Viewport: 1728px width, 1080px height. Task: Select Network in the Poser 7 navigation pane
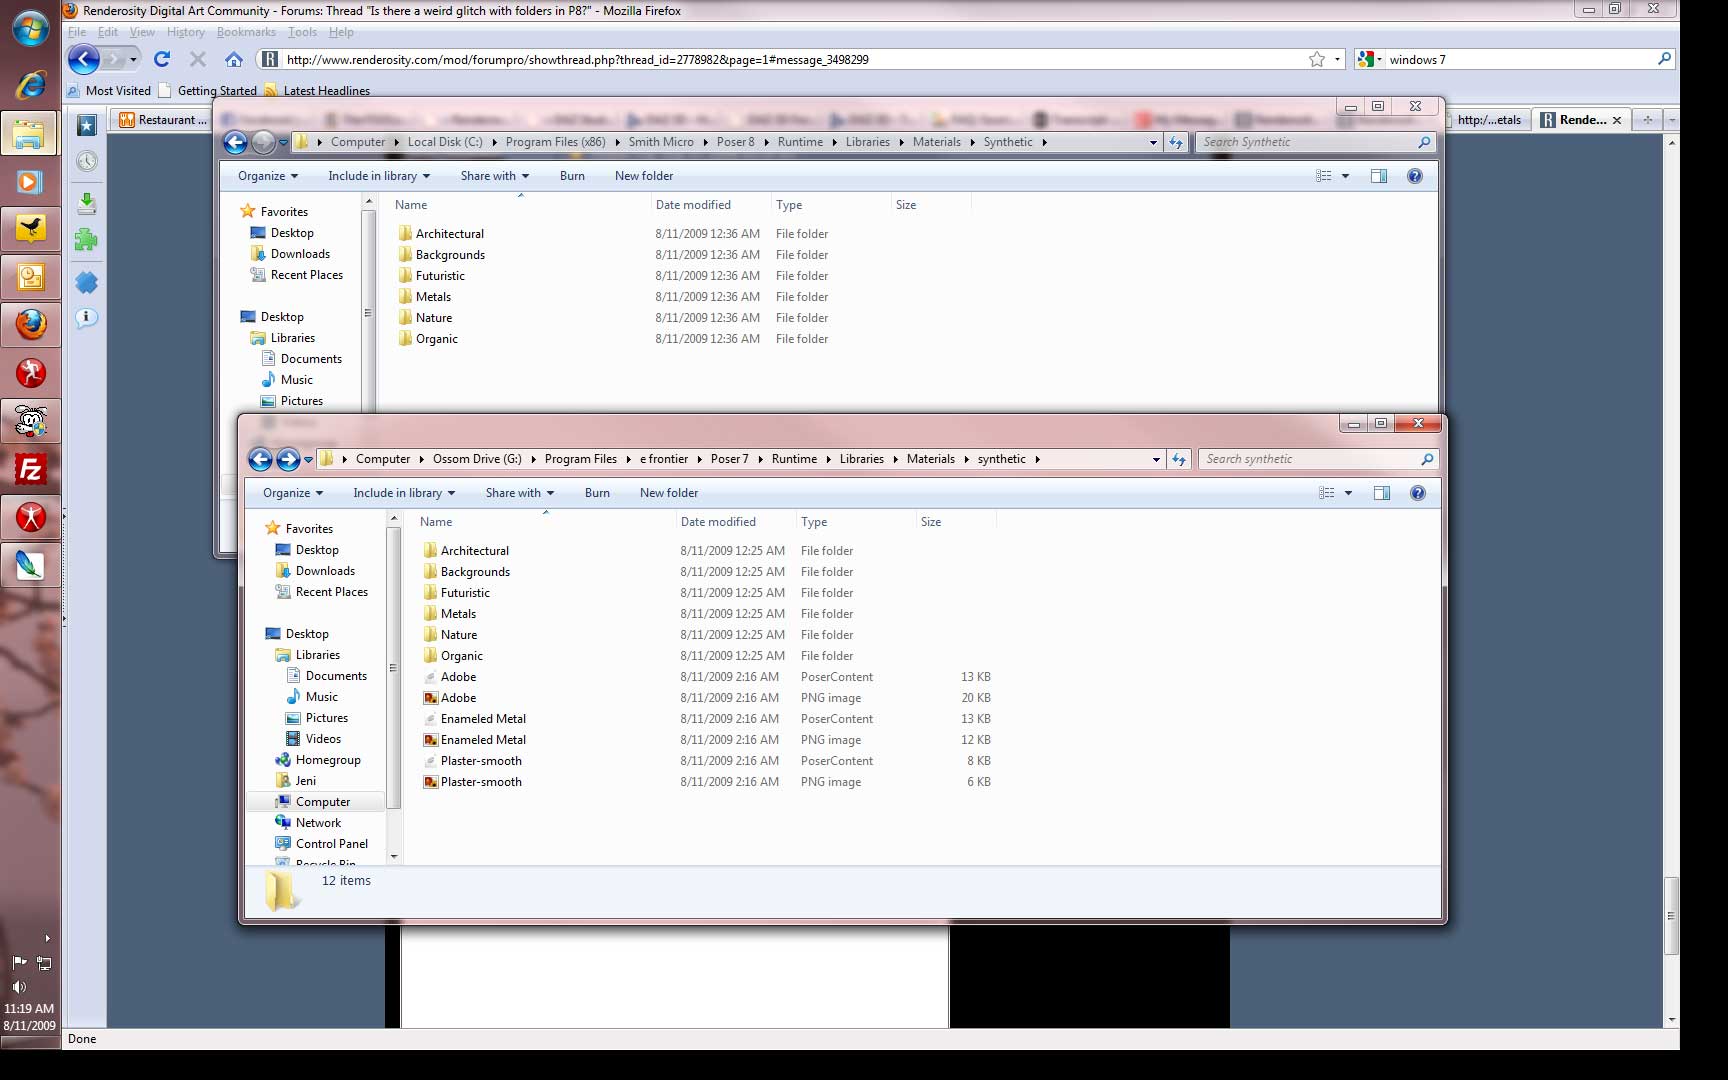318,823
